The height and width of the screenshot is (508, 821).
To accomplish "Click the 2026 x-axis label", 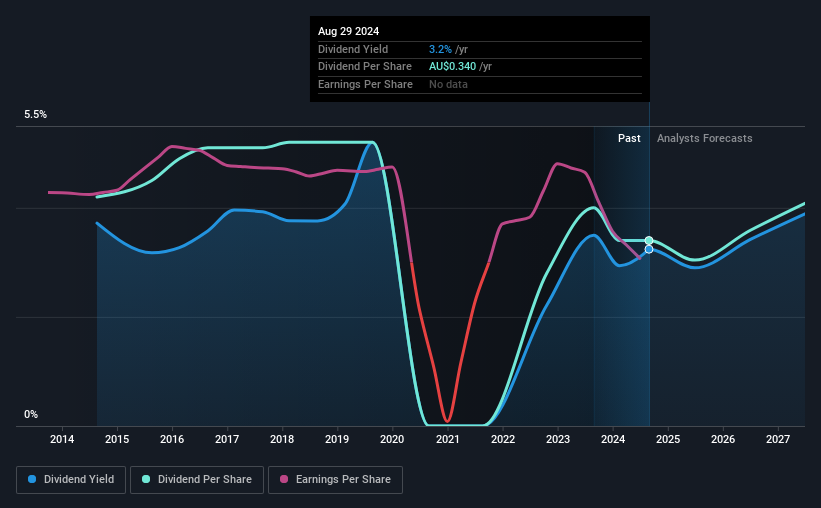I will (x=723, y=439).
